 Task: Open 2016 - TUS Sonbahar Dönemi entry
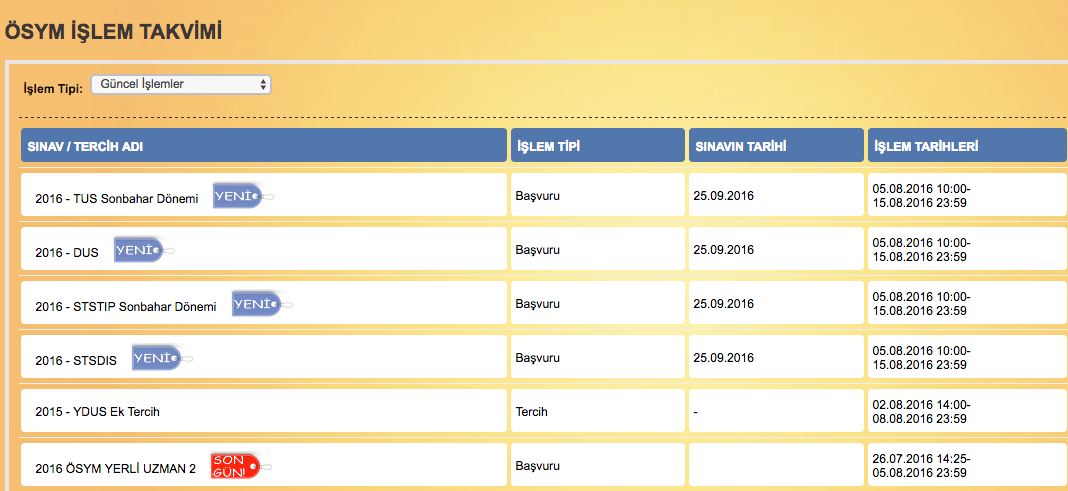pos(116,199)
